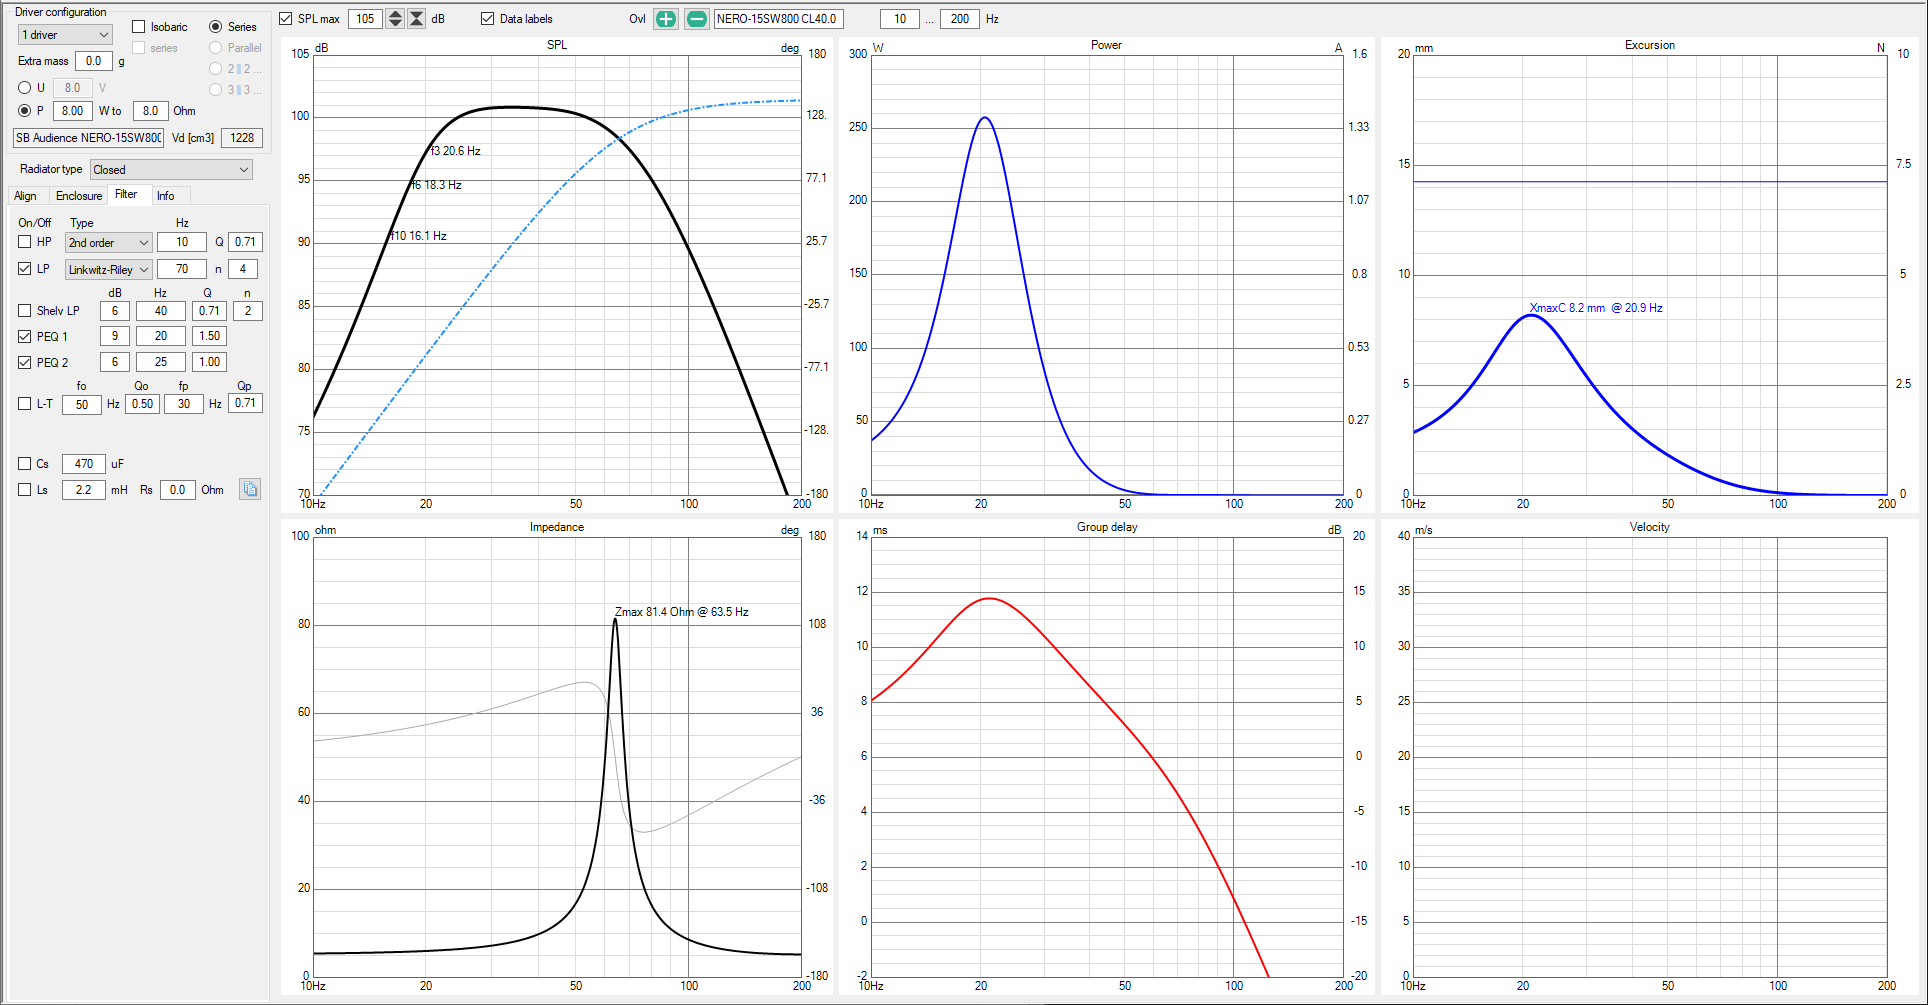Click the SPL max up/down stepper icon
Viewport: 1928px width, 1005px height.
(x=396, y=19)
